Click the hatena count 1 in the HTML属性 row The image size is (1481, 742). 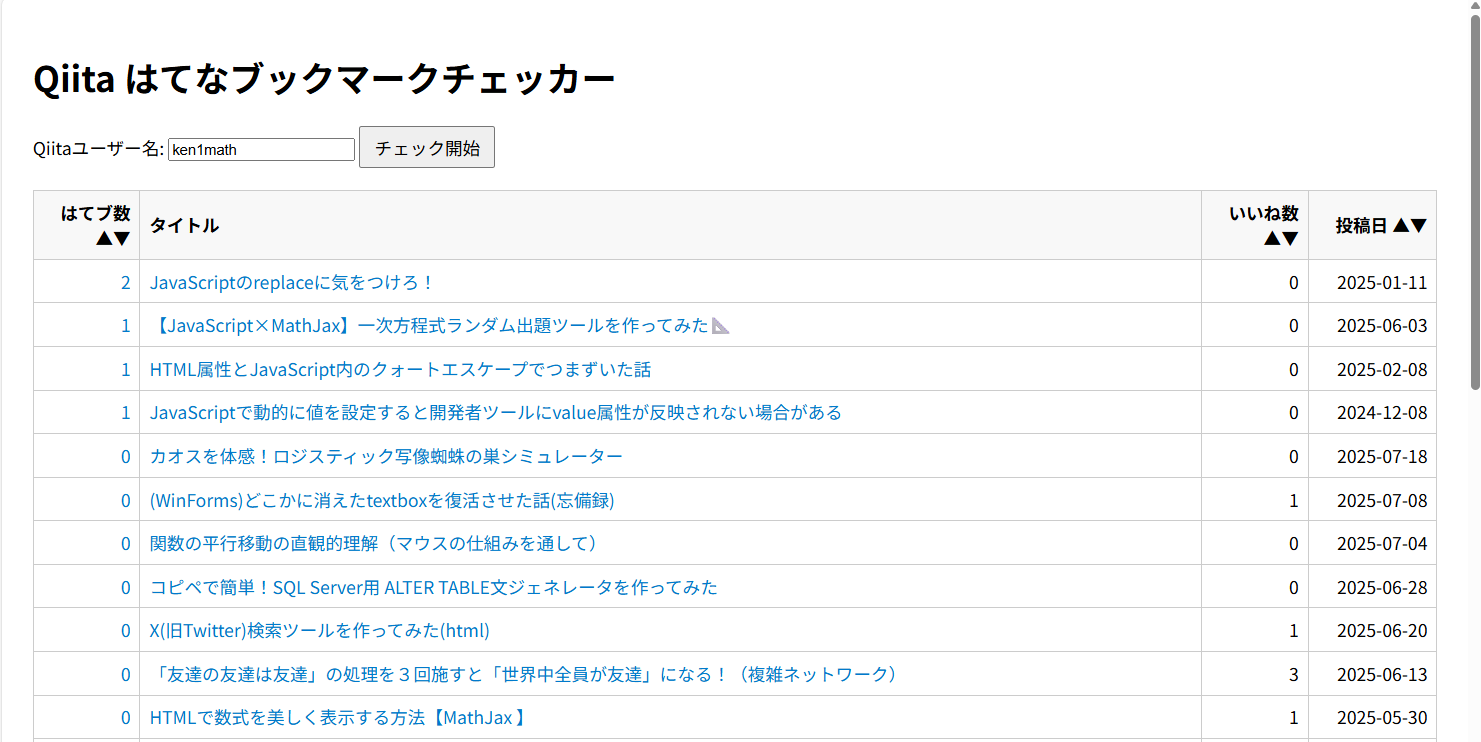126,370
